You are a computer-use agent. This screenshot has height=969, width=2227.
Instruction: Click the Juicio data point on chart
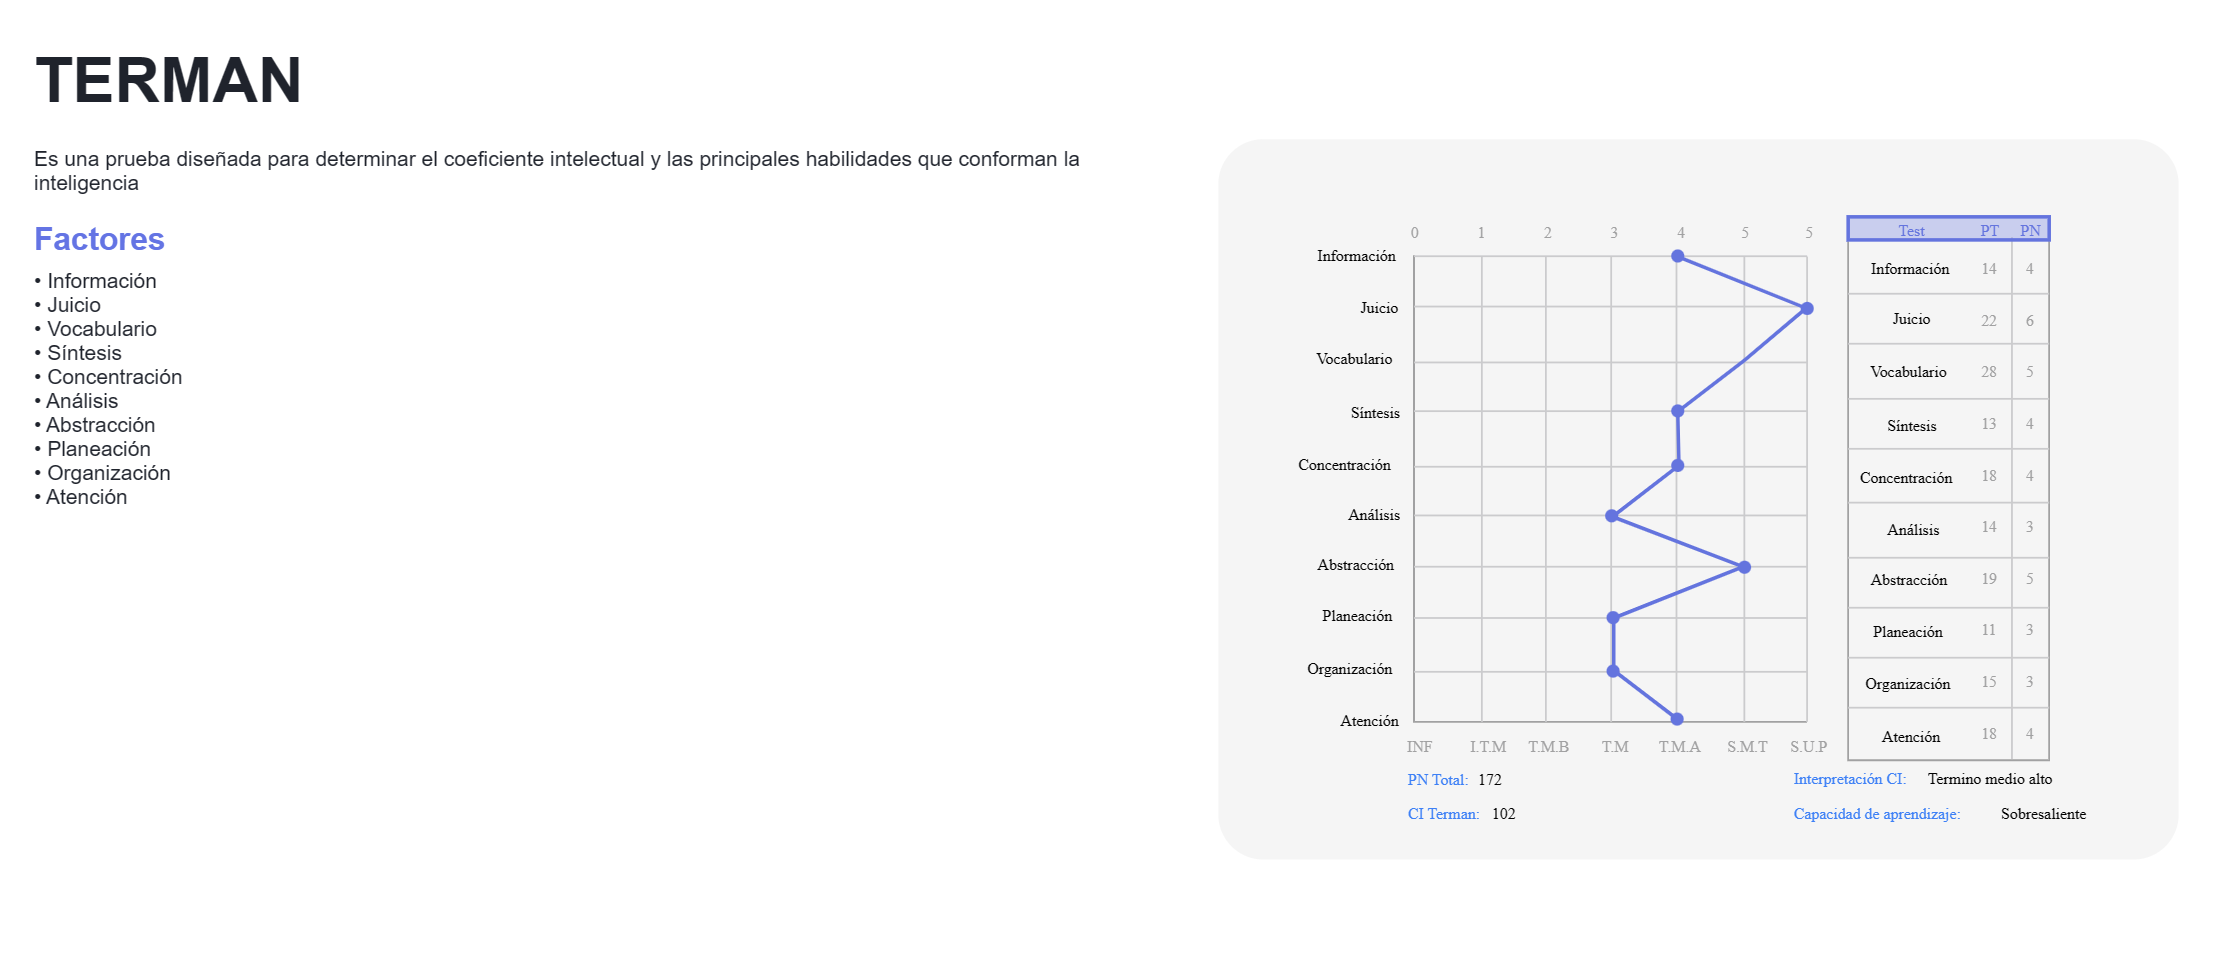click(1806, 309)
